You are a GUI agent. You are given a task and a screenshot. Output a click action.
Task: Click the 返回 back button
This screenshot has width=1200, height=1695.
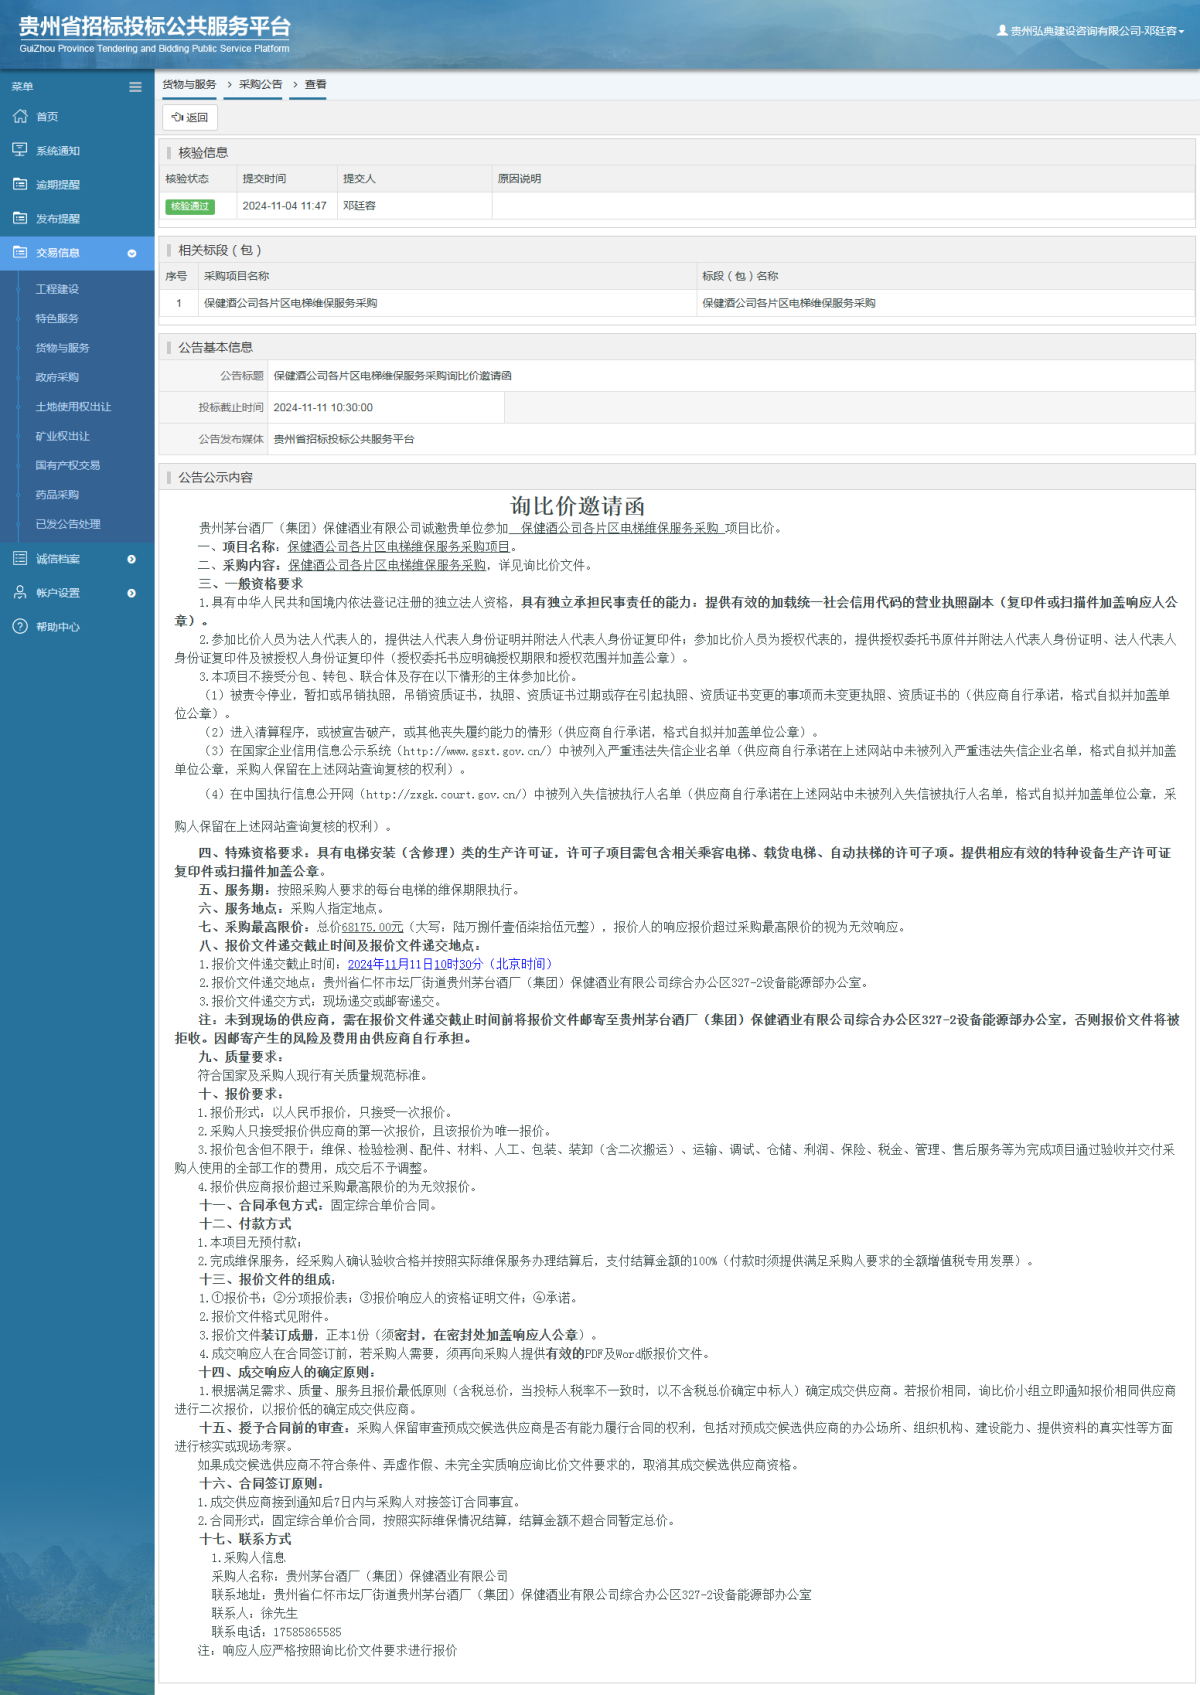click(x=190, y=117)
